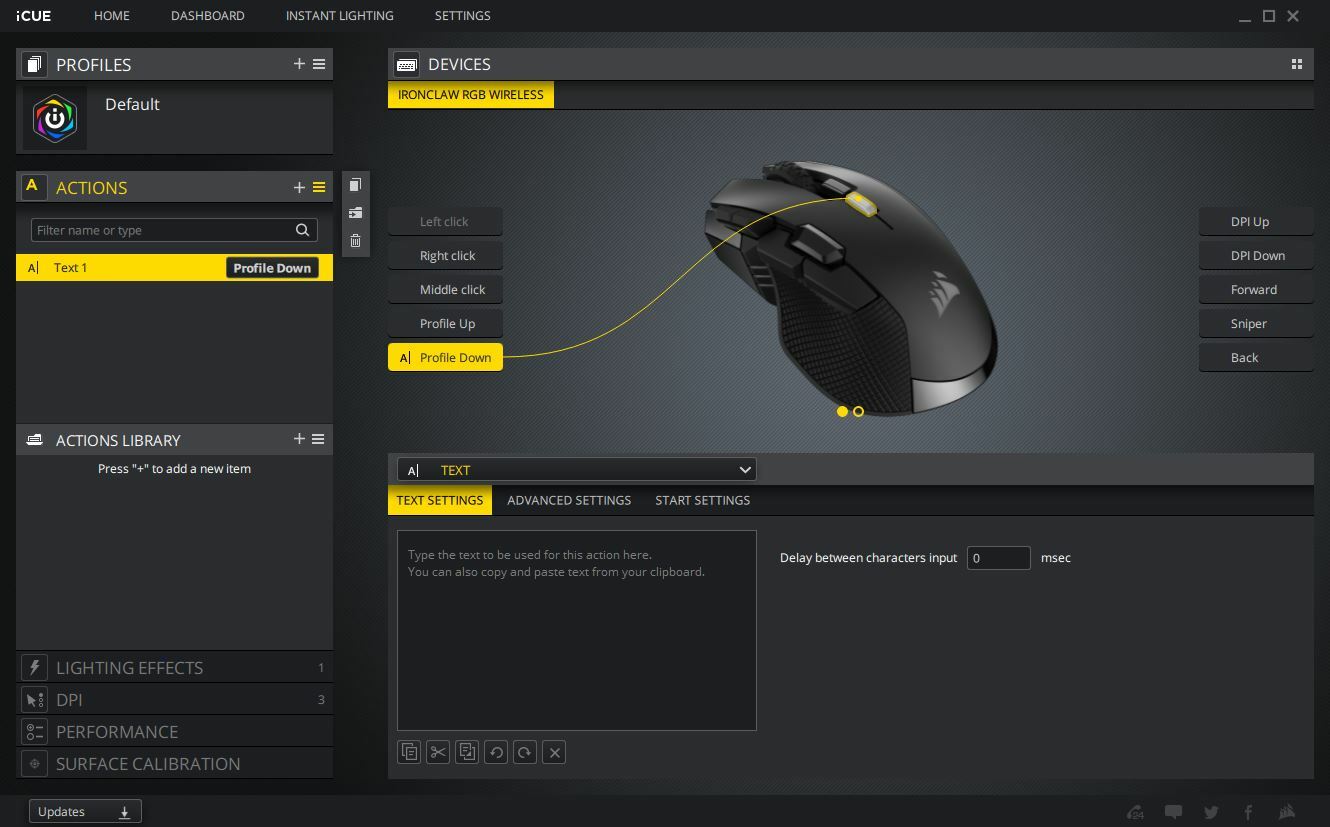Click the Sniper button assignment
Image resolution: width=1330 pixels, height=827 pixels.
(1256, 323)
